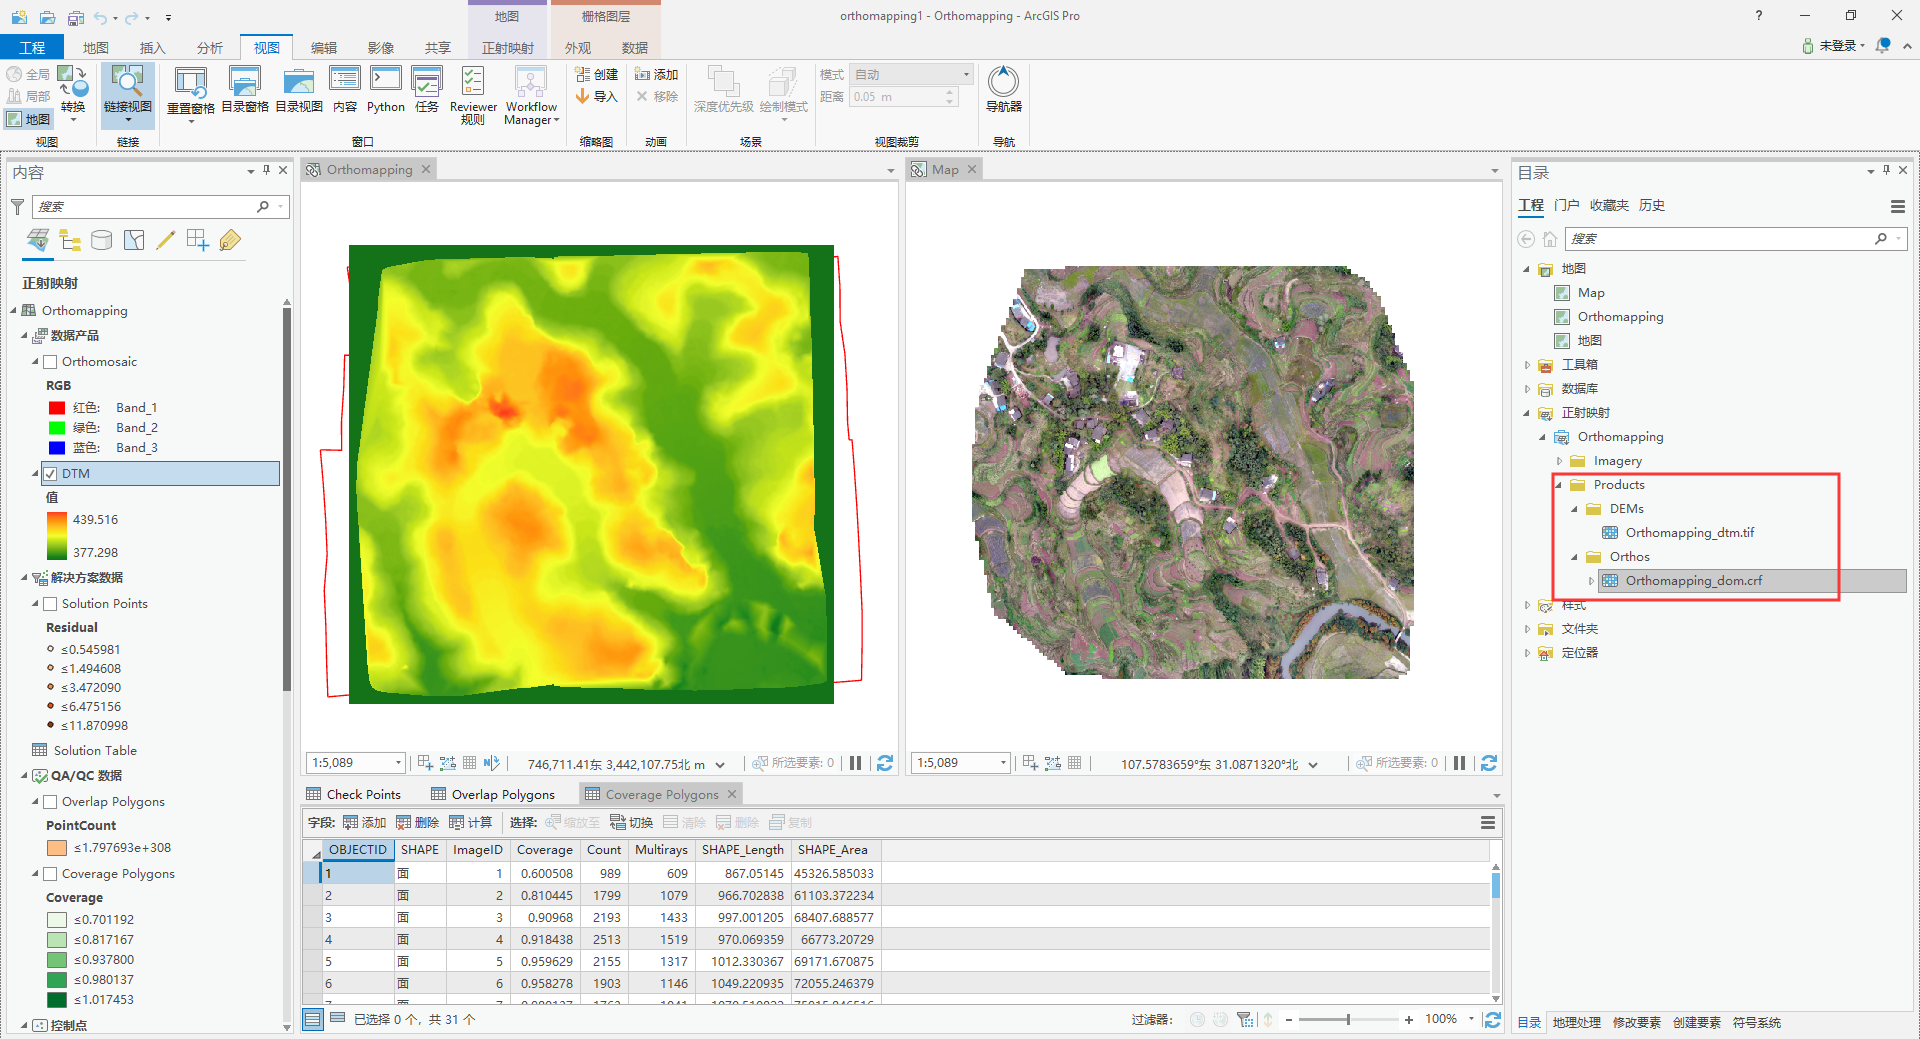The height and width of the screenshot is (1039, 1920).
Task: Enable the Solution Points layer checkbox
Action: (x=50, y=603)
